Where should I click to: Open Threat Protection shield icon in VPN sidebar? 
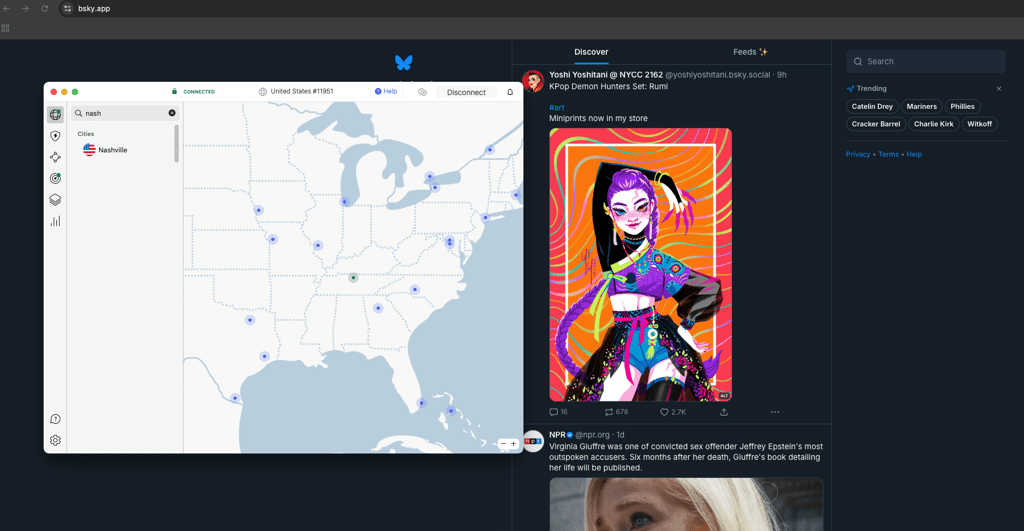click(x=56, y=136)
